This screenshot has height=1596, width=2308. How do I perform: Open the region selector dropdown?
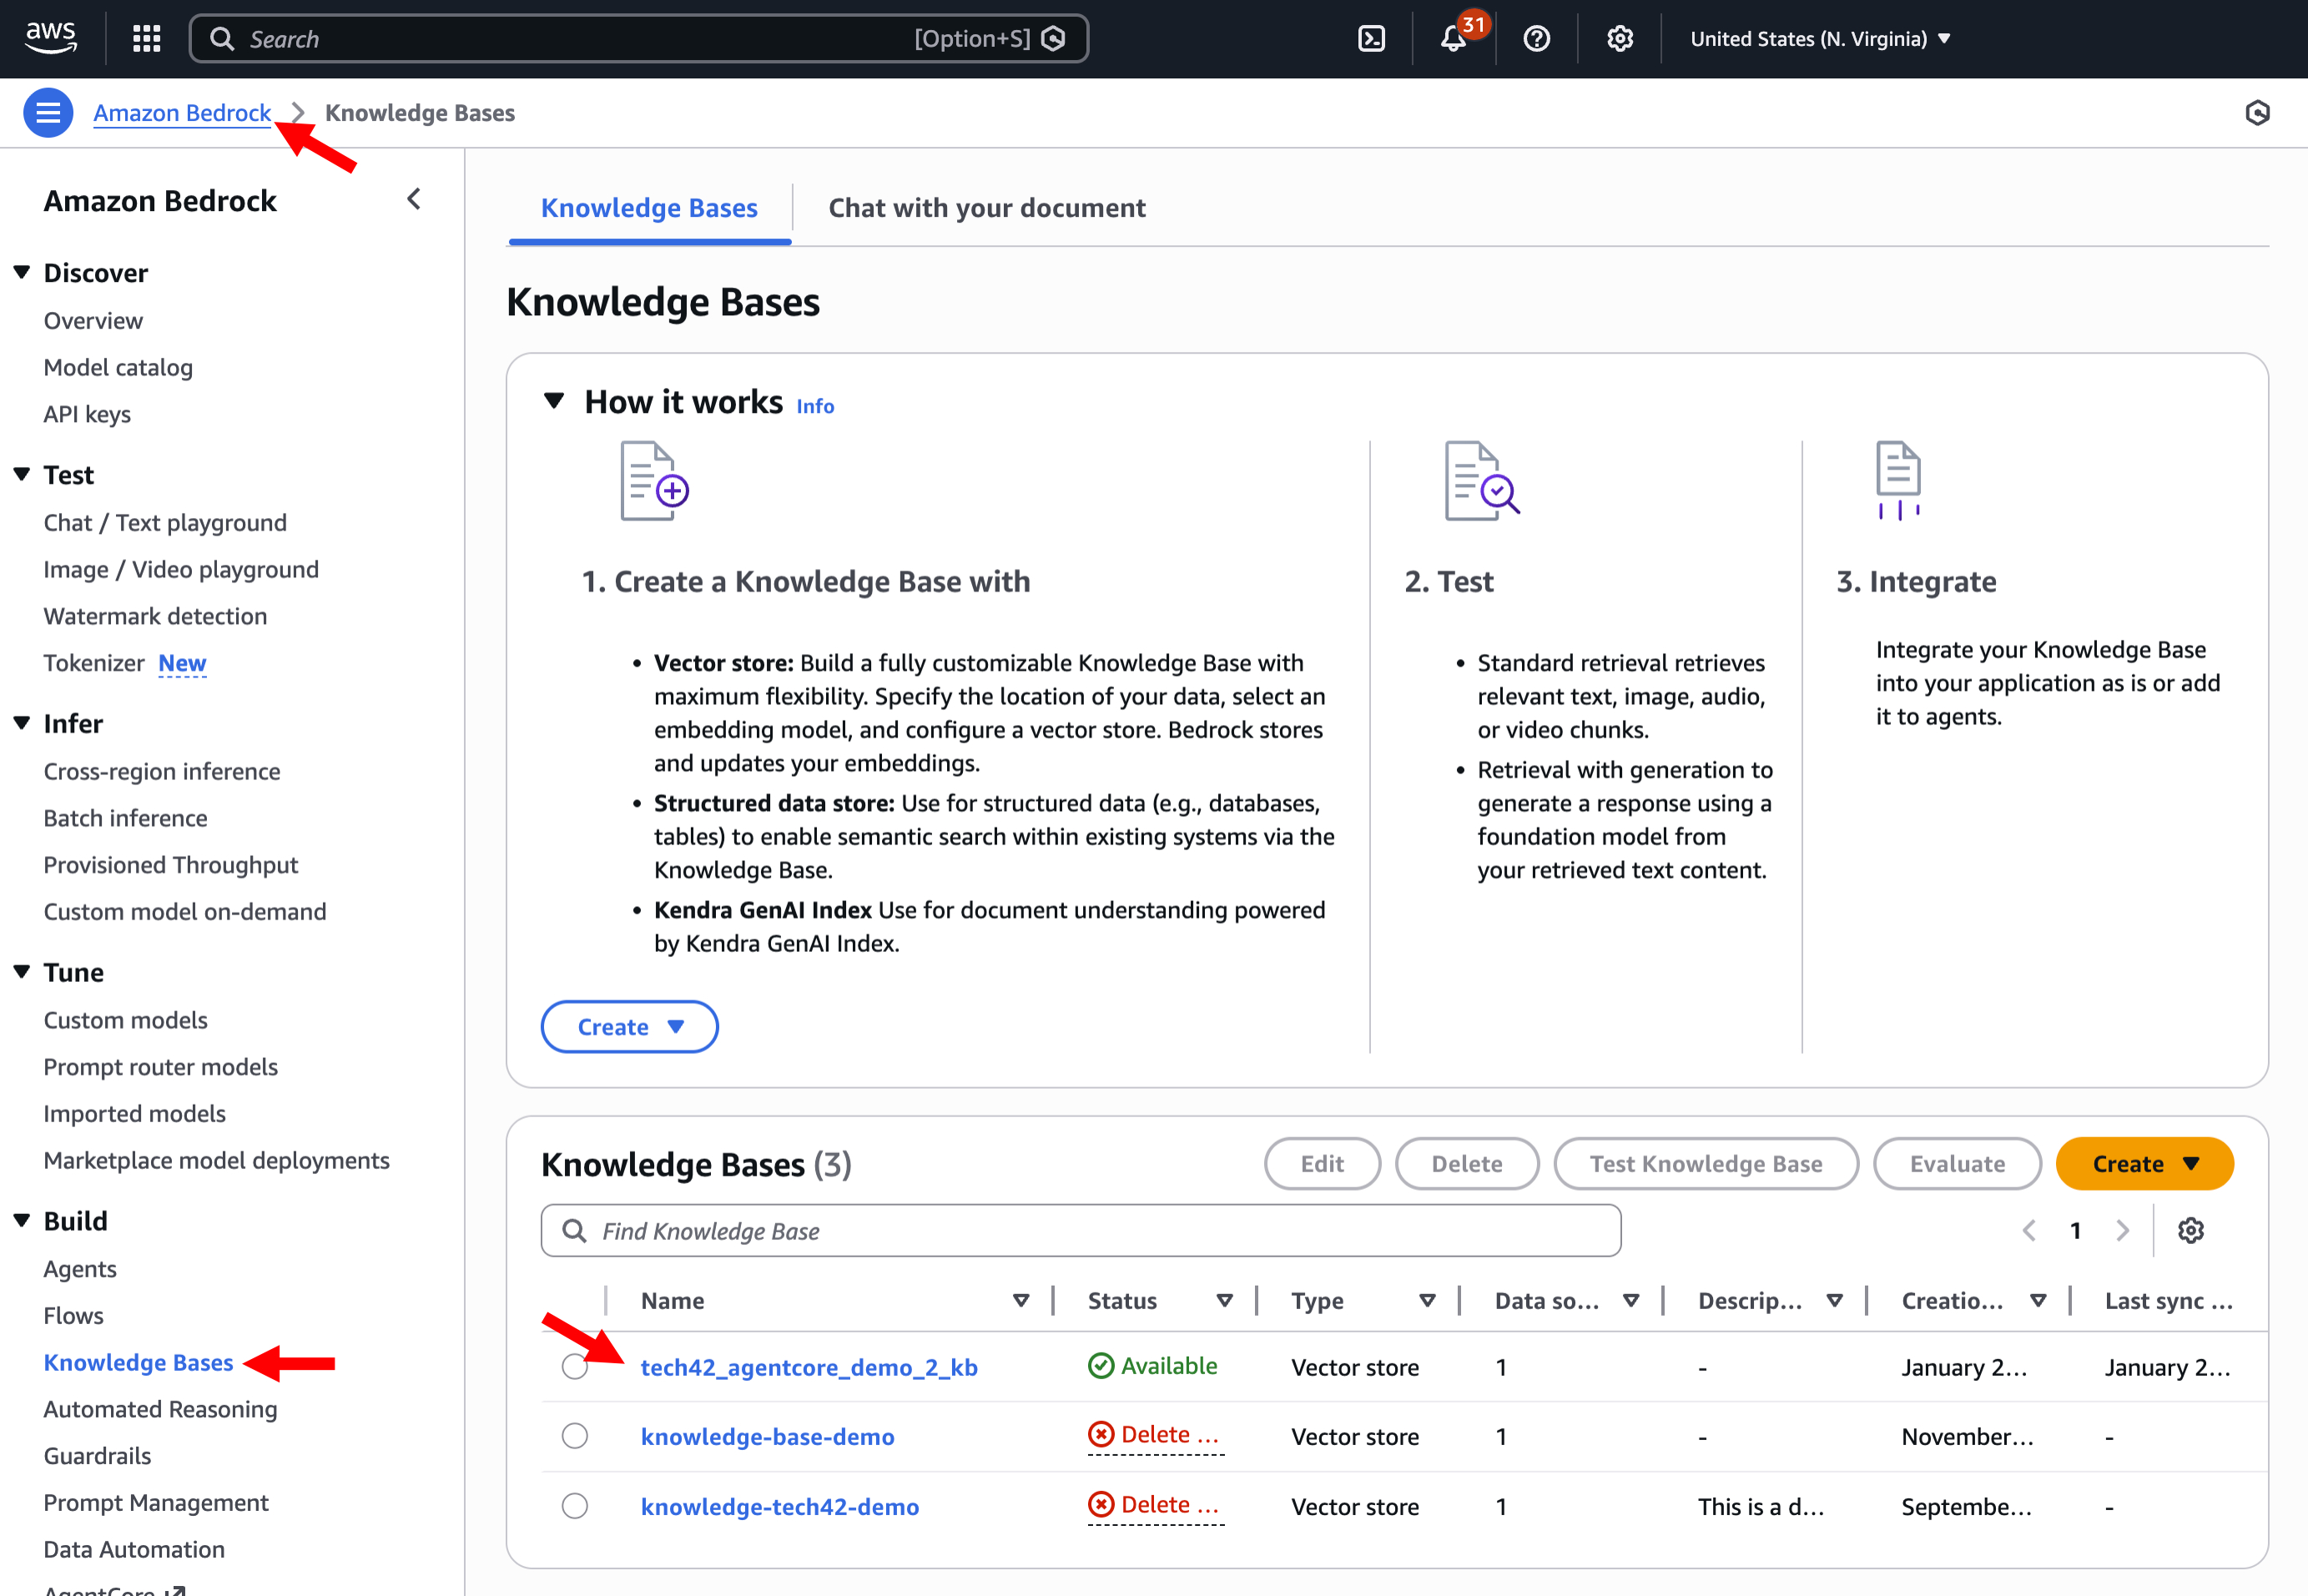(1819, 39)
